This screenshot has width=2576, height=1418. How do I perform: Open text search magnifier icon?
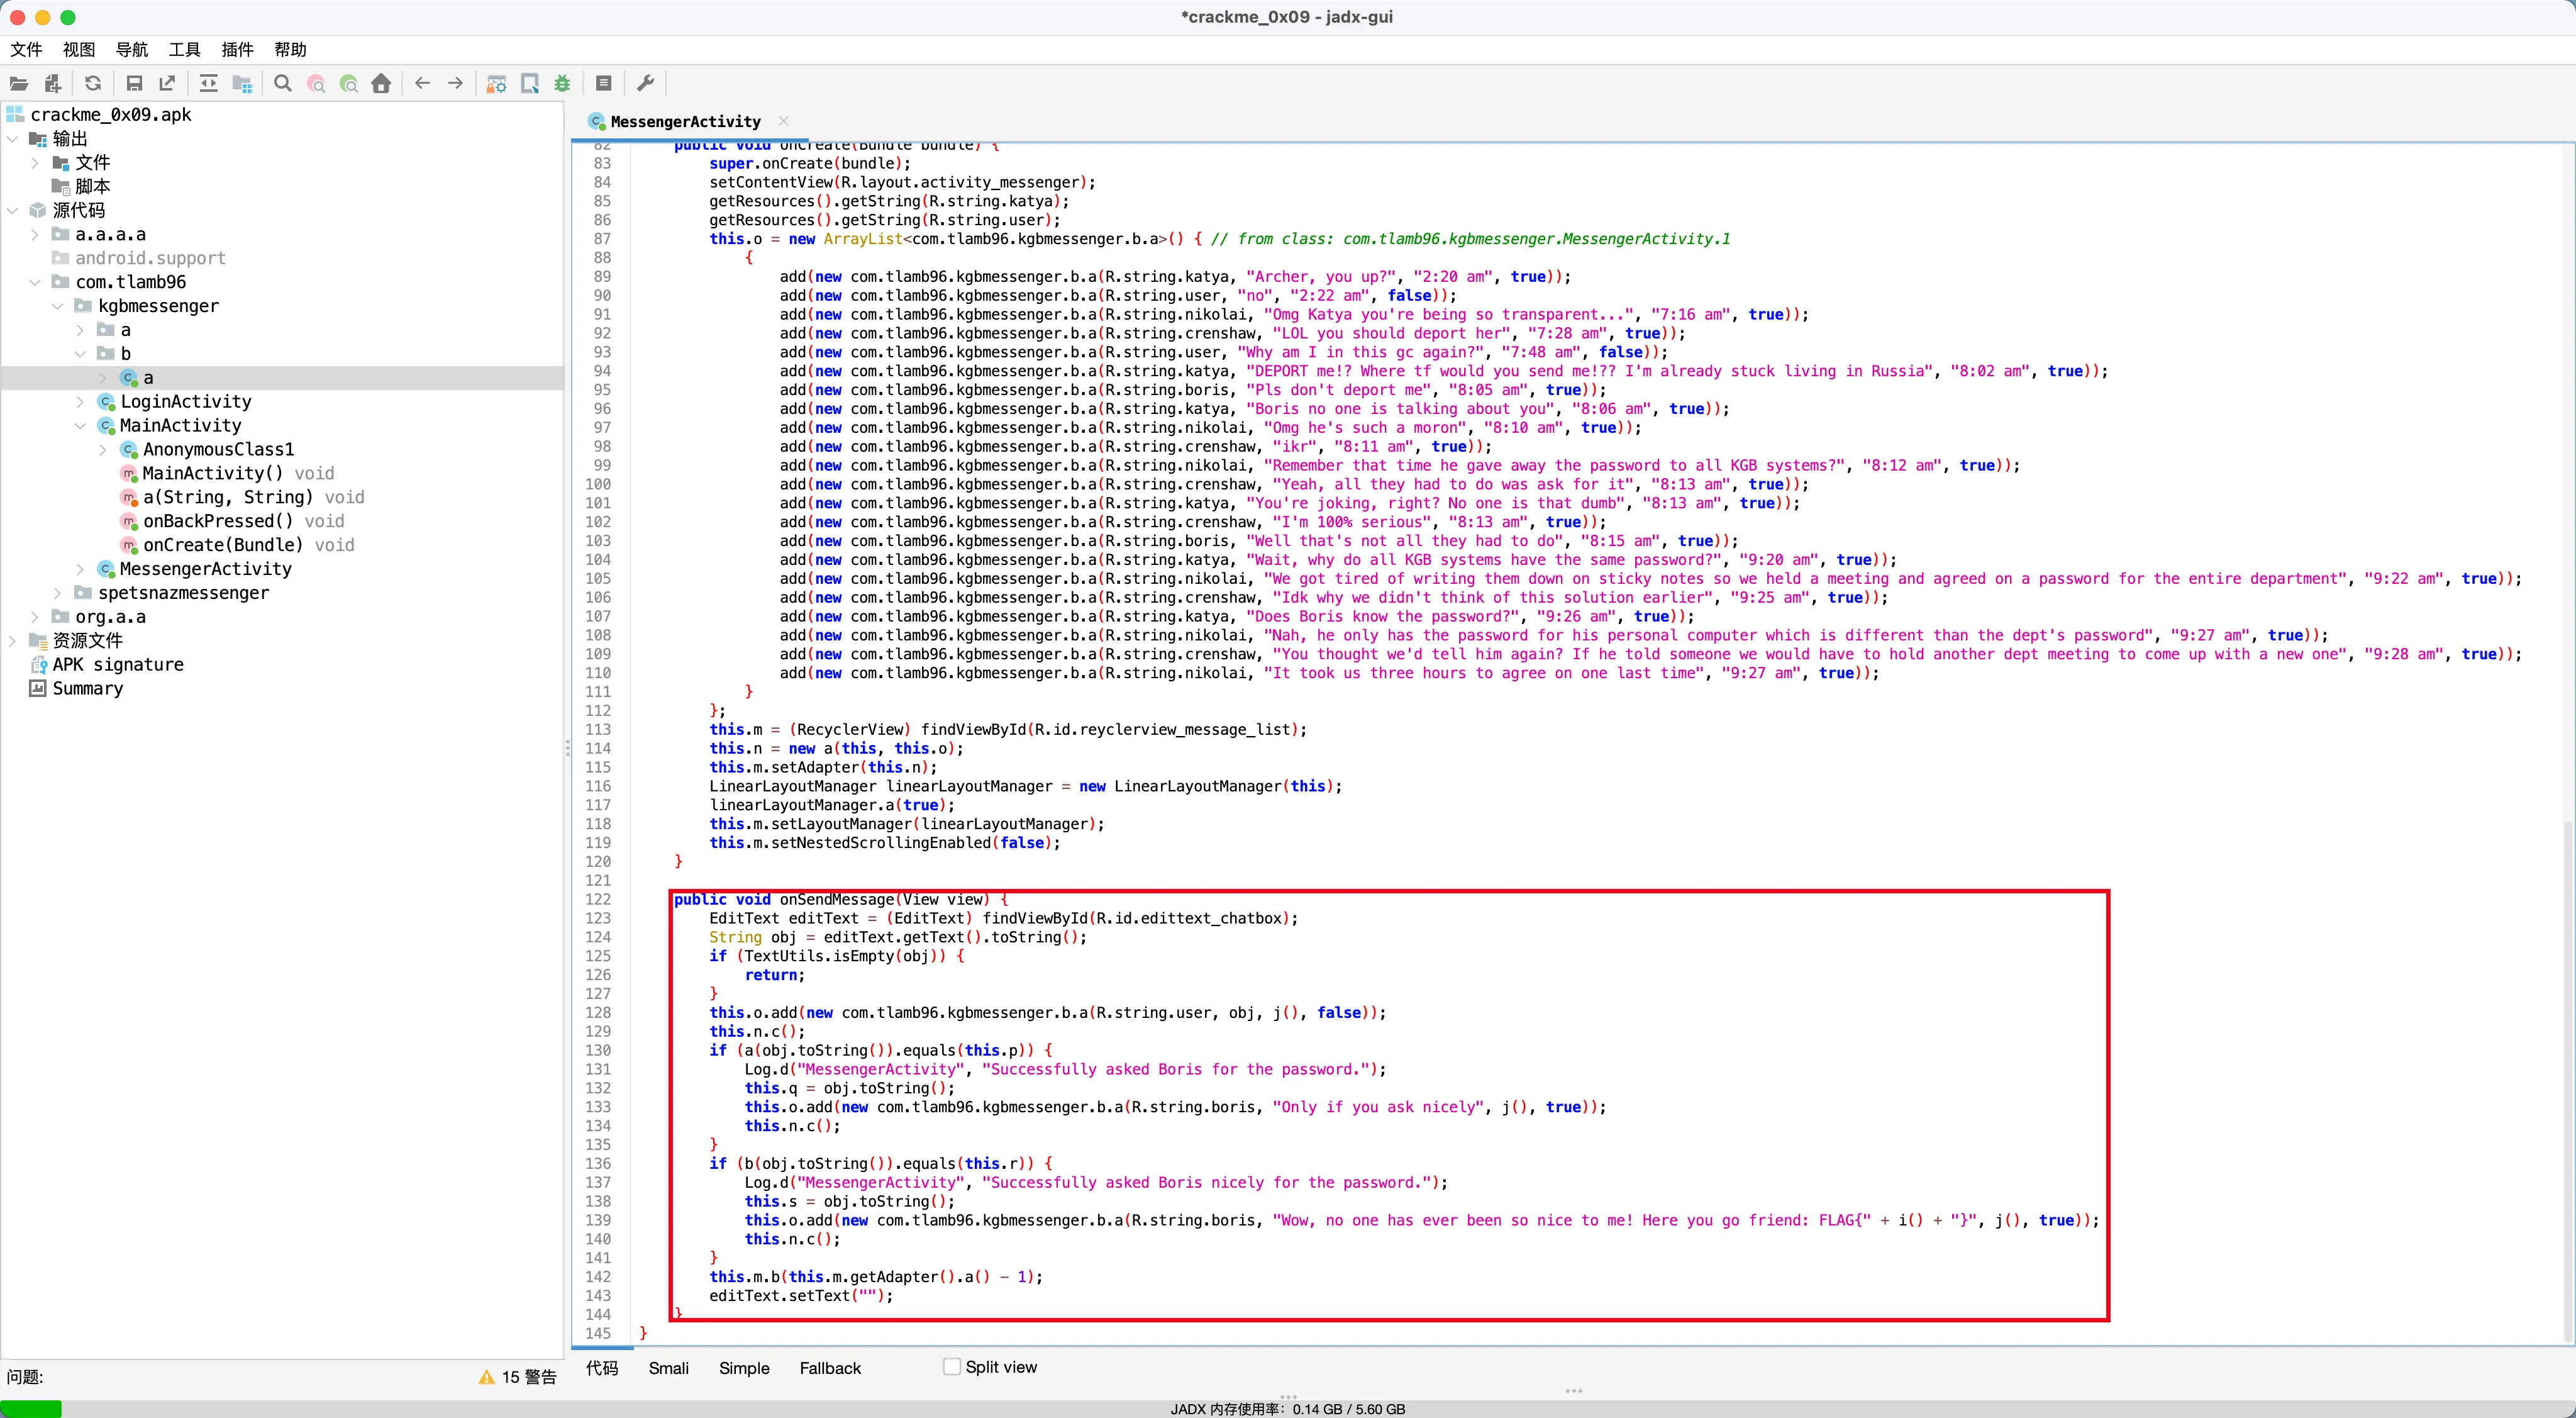pos(283,84)
